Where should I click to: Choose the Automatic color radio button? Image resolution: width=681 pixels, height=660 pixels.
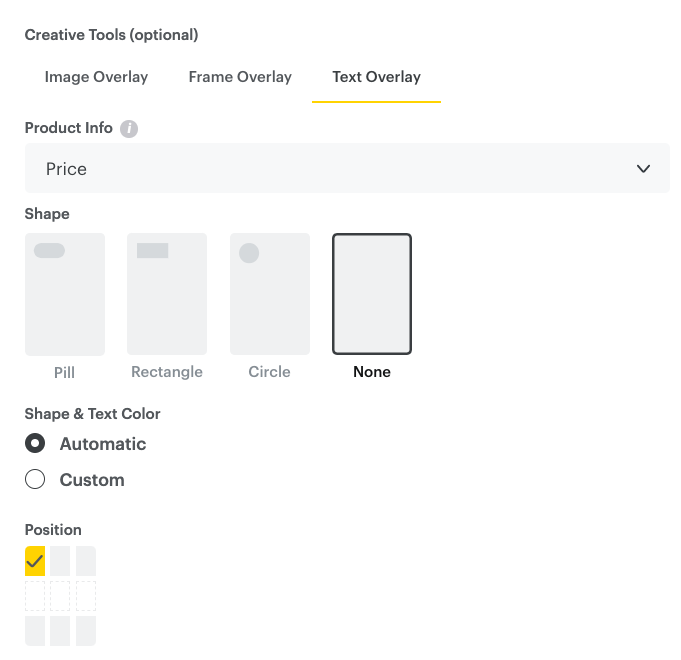pos(35,444)
